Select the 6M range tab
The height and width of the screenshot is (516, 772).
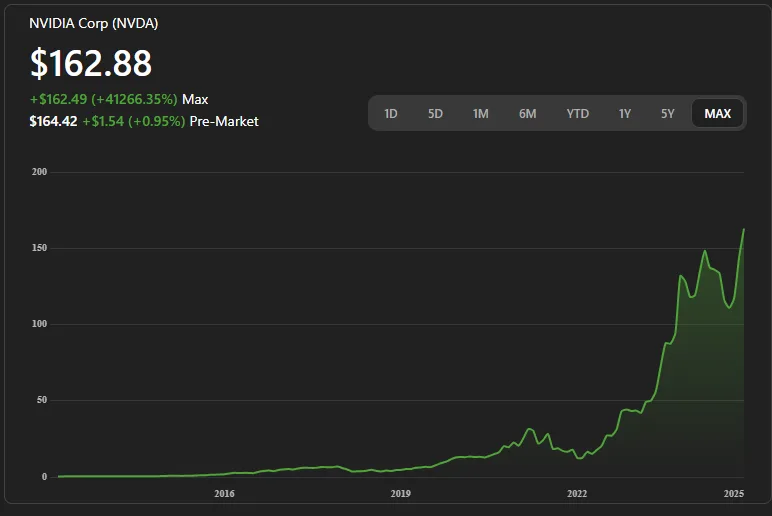click(x=527, y=114)
